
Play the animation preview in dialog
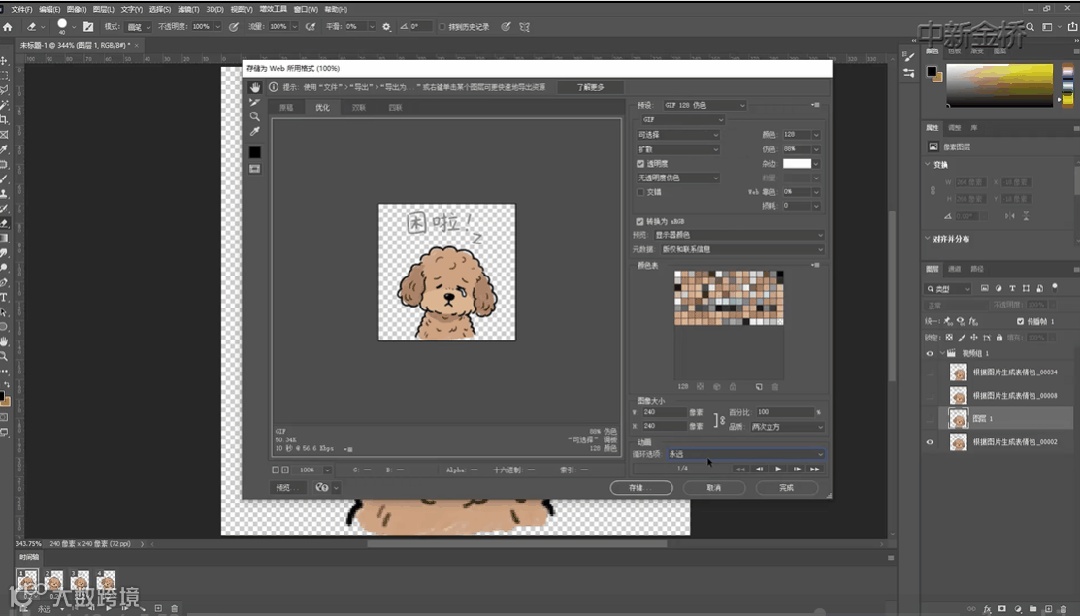[778, 469]
